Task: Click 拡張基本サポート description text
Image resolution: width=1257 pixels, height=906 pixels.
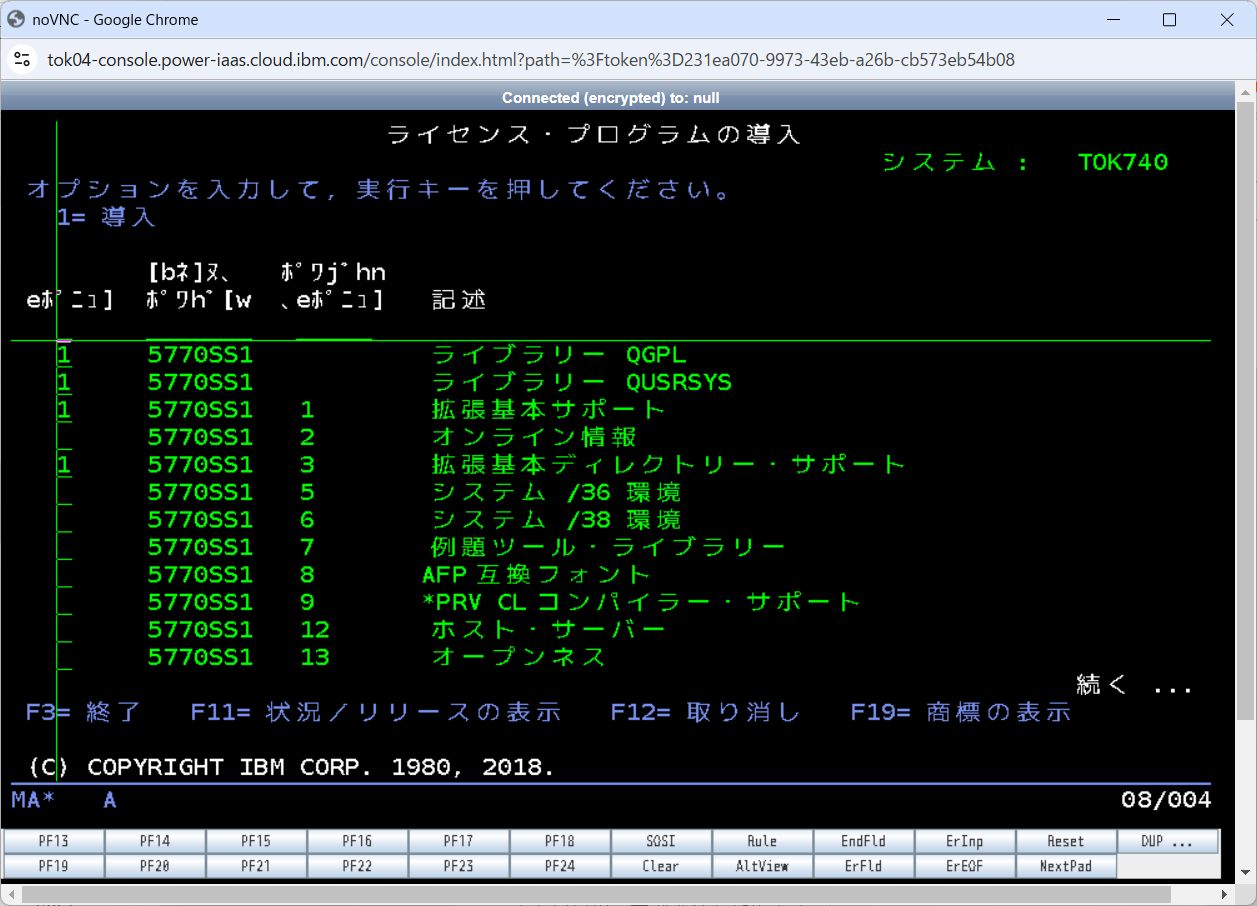Action: click(549, 410)
